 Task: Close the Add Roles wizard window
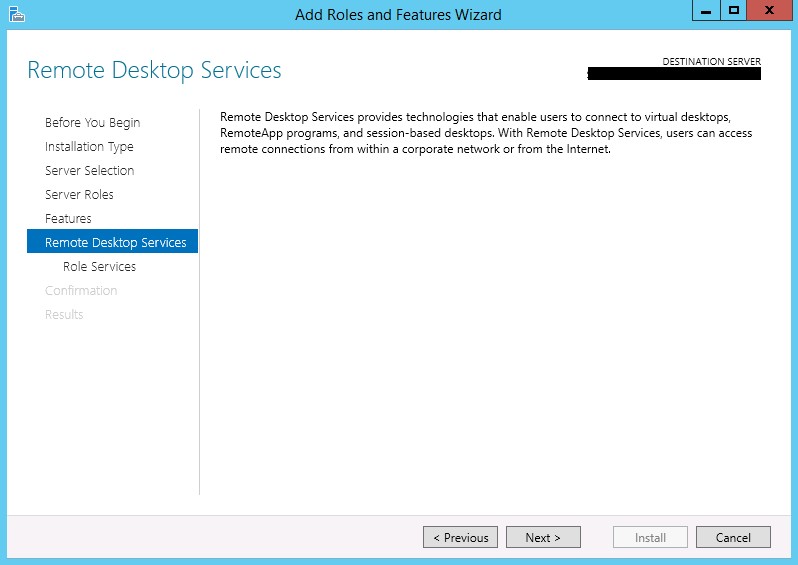click(770, 11)
